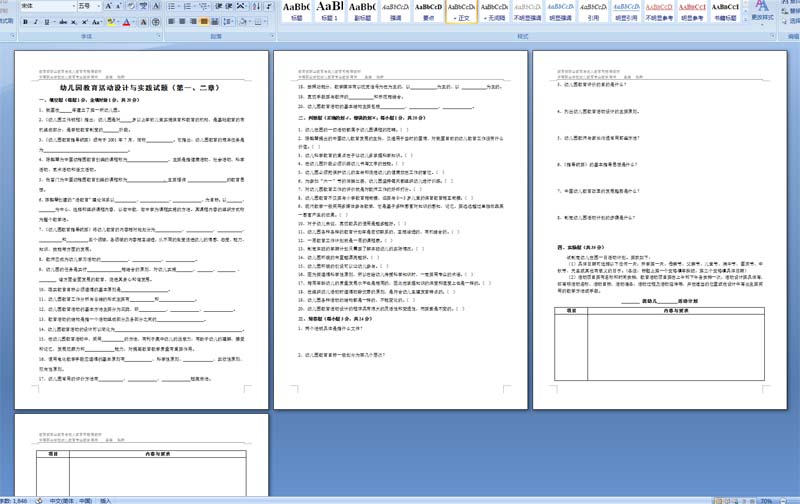This screenshot has width=800, height=504.
Task: Click the proofing check icon in status bar
Action: click(x=39, y=501)
